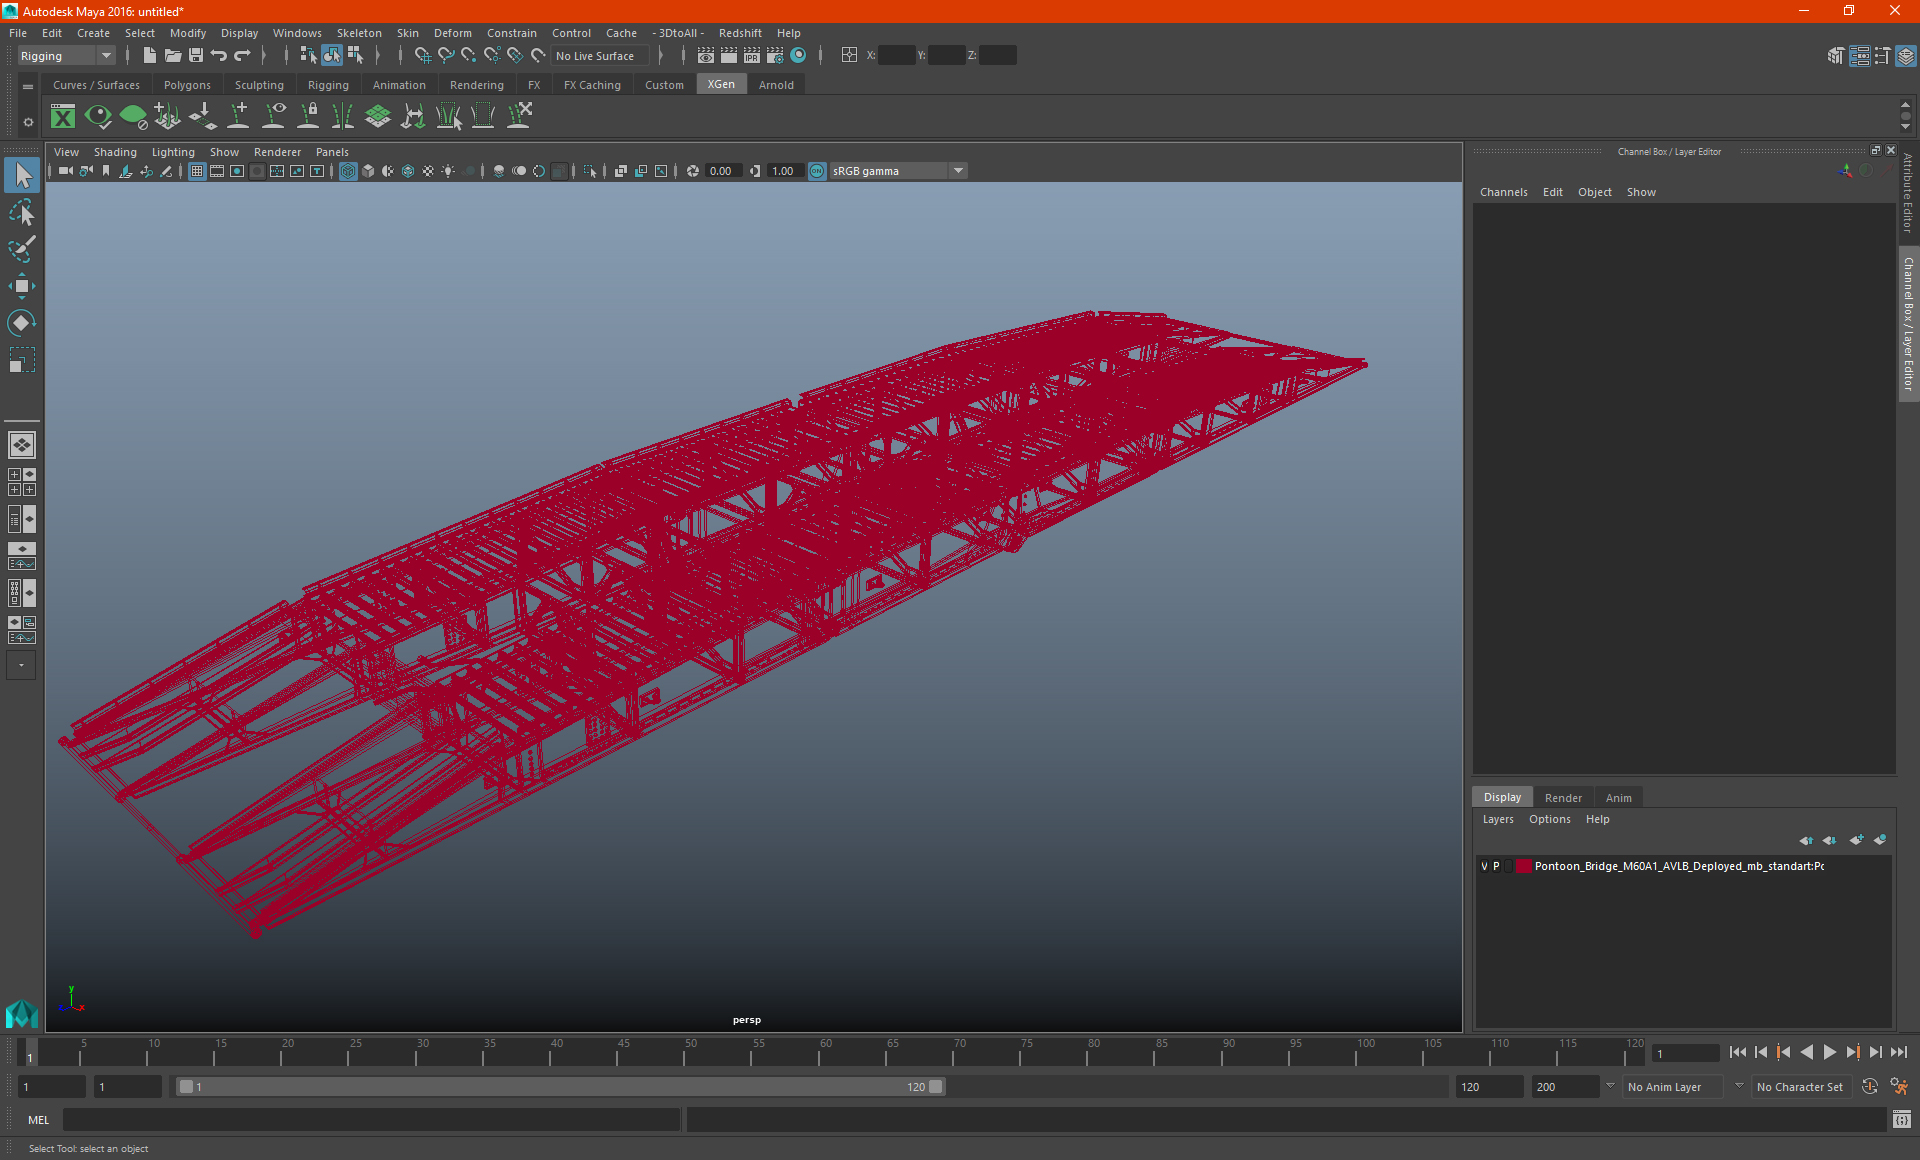Toggle auto keyframe button
This screenshot has height=1160, width=1920.
click(1870, 1087)
